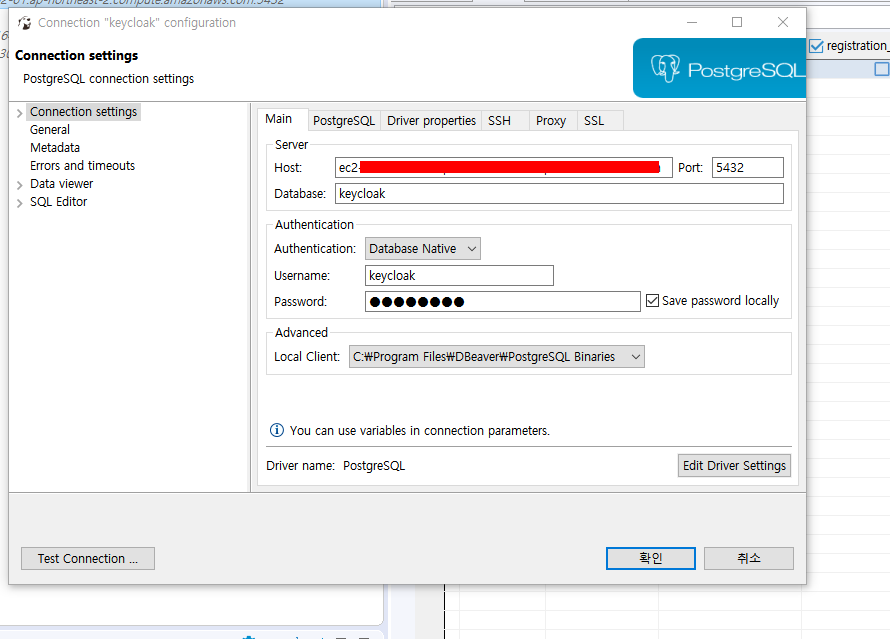The image size is (890, 639).
Task: Open the Proxy tab
Action: [x=551, y=121]
